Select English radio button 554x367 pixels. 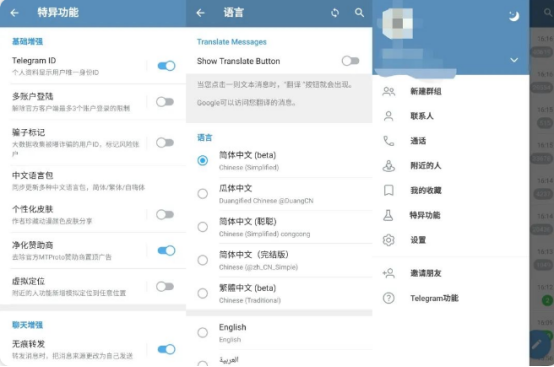coord(202,332)
